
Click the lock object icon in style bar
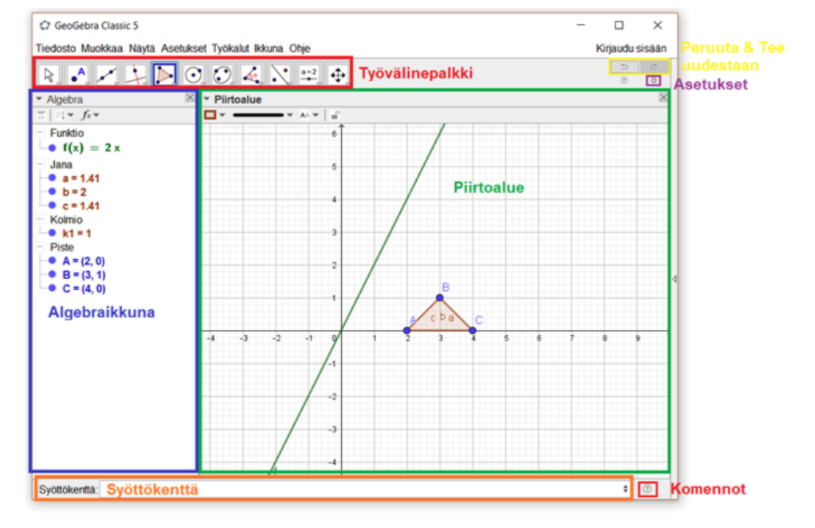[x=335, y=115]
